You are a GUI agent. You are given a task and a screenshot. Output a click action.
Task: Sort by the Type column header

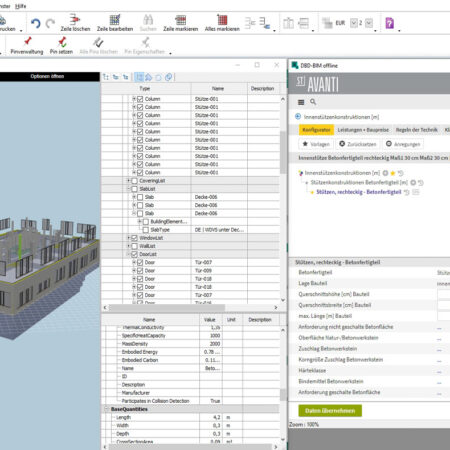[x=146, y=89]
